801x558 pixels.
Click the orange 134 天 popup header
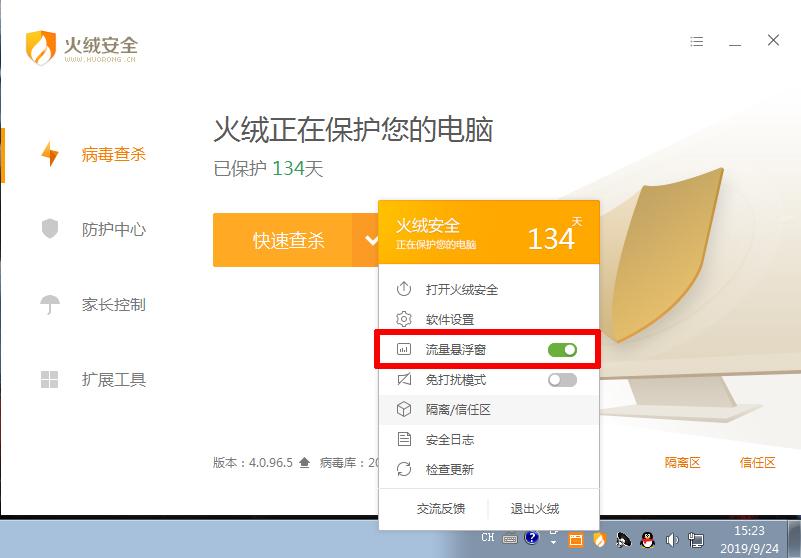489,232
